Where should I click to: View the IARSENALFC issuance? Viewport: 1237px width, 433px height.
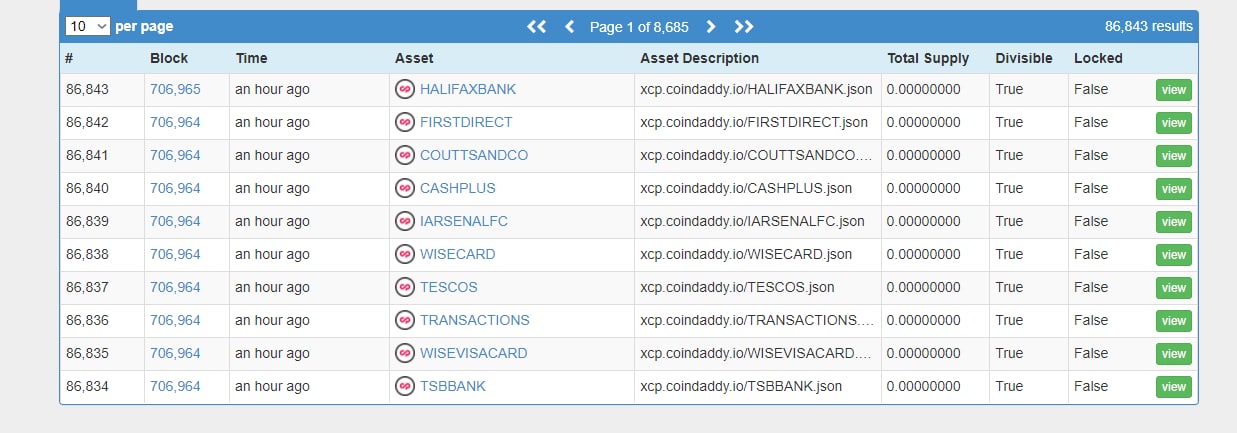(1174, 222)
